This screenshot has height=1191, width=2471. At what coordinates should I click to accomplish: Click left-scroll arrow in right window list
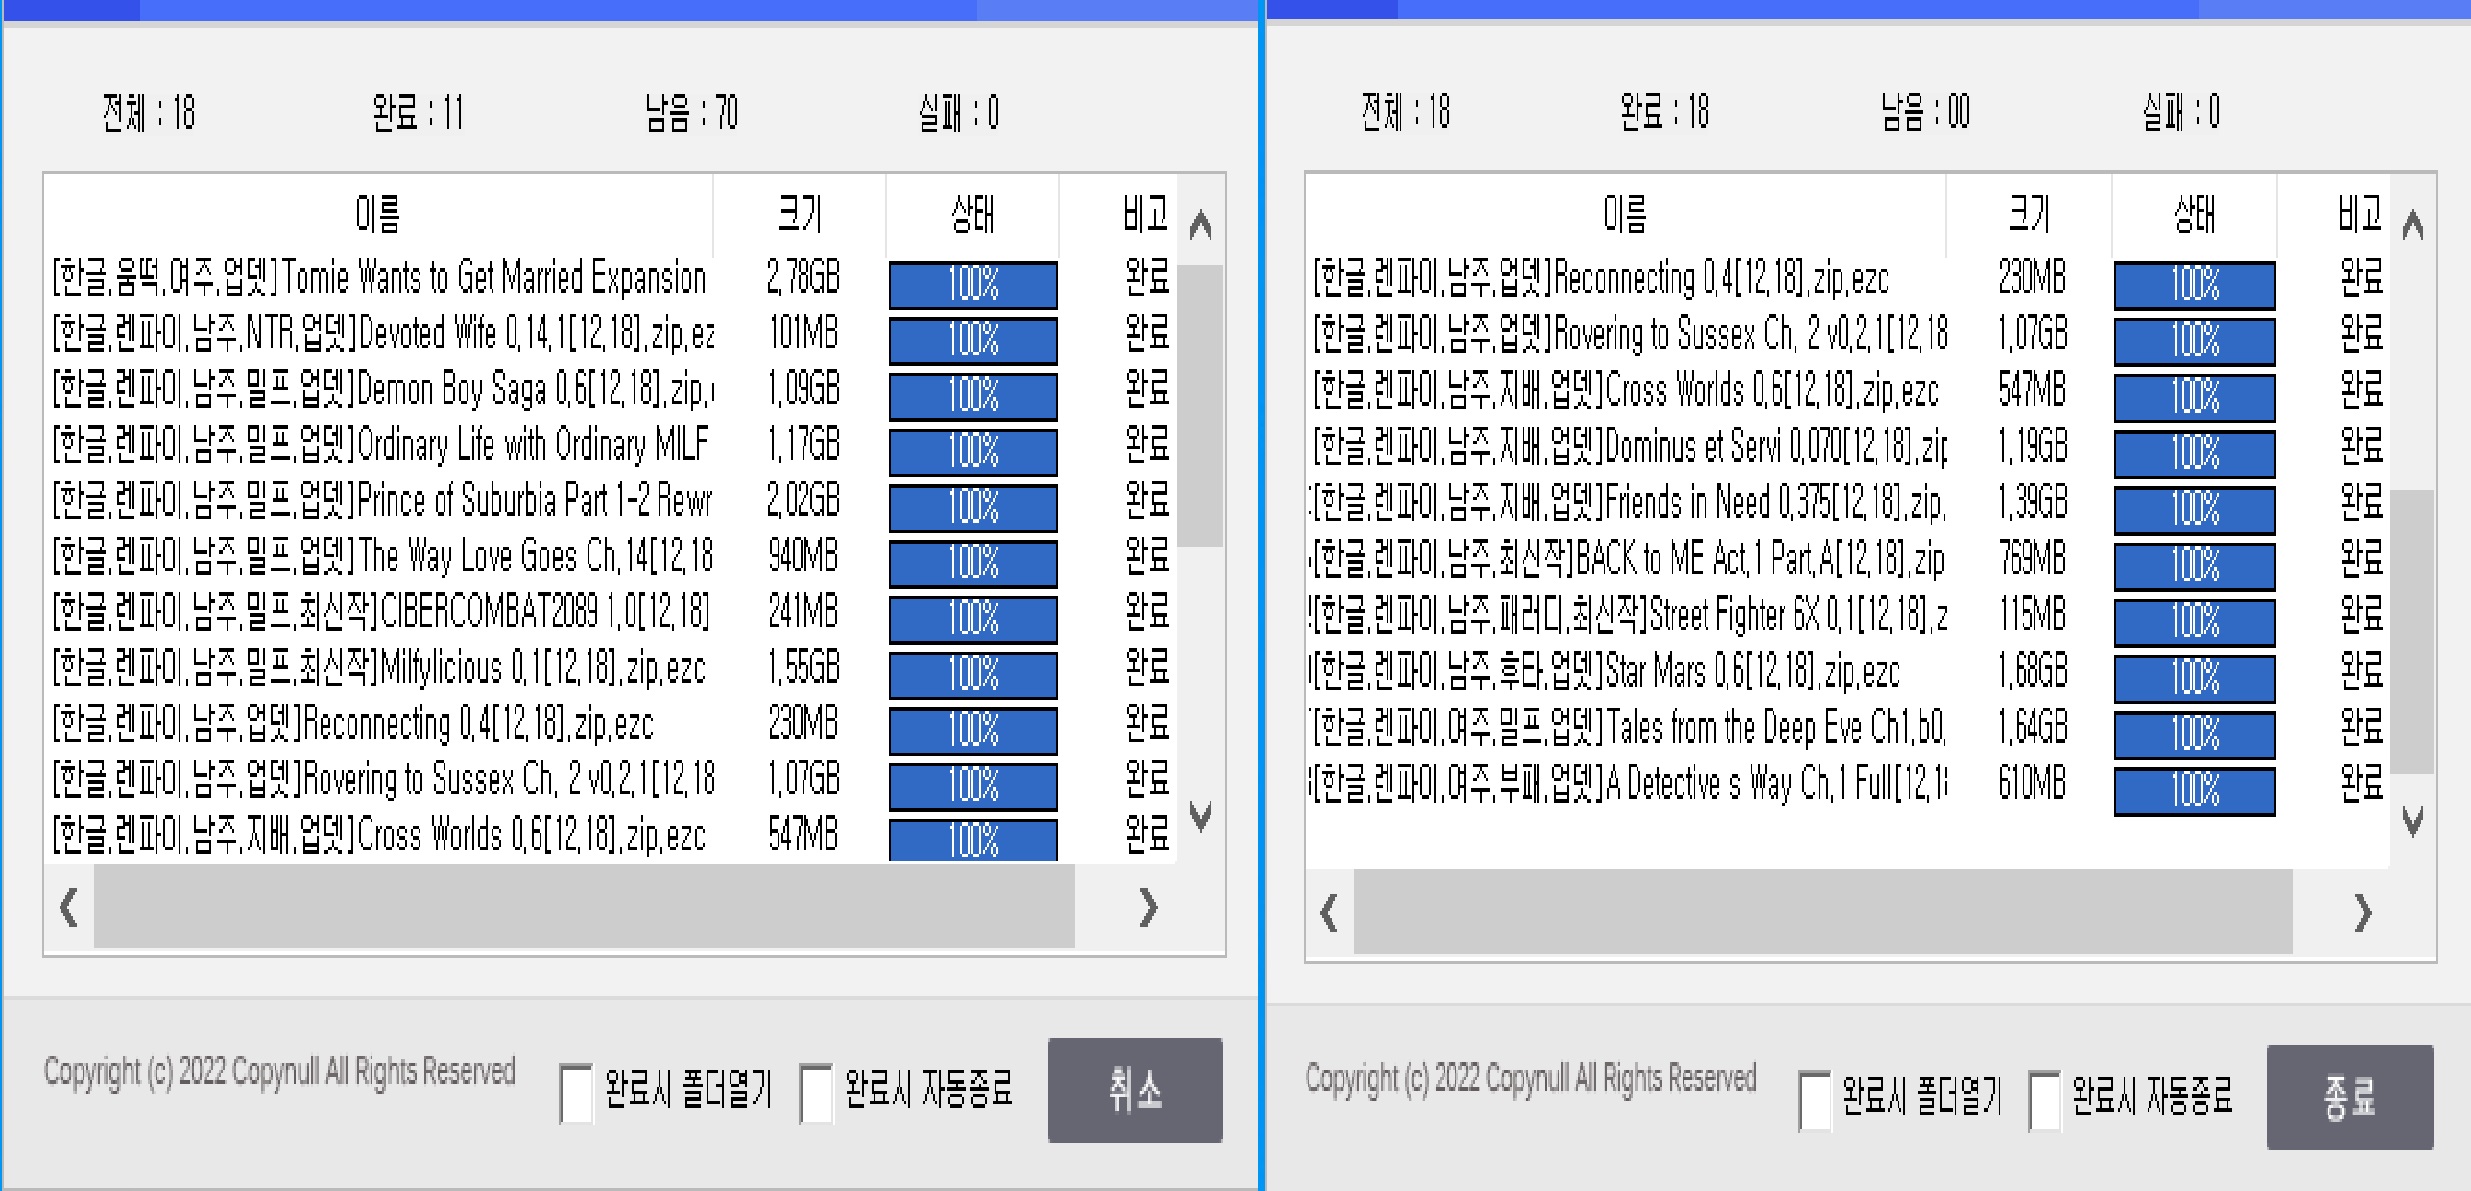[1329, 913]
